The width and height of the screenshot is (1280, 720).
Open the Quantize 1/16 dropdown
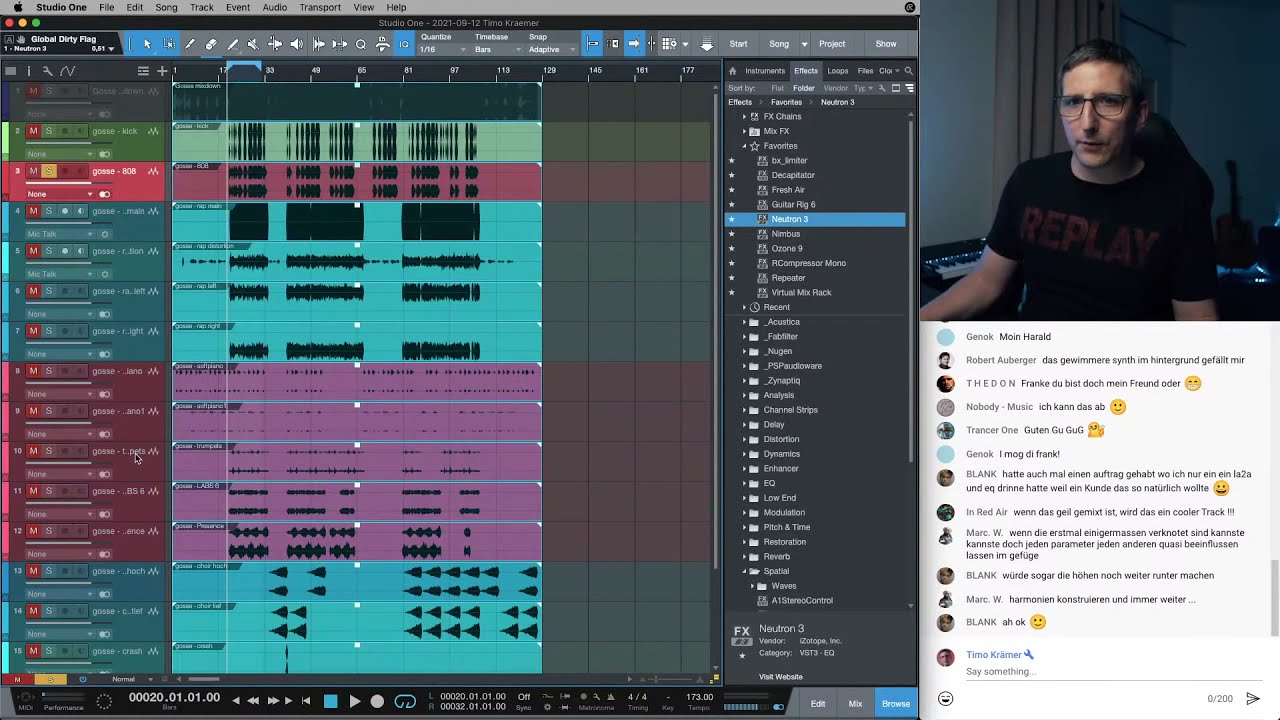point(441,49)
